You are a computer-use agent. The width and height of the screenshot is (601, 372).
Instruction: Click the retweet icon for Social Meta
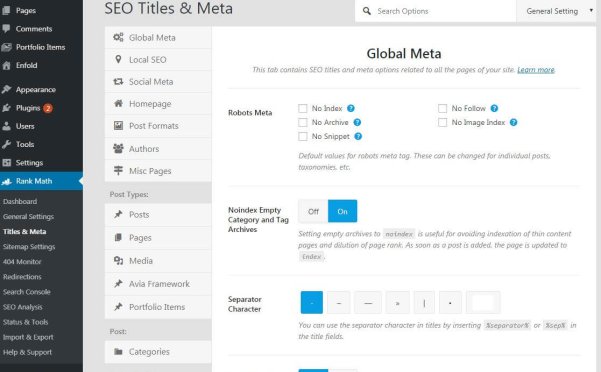(x=118, y=82)
